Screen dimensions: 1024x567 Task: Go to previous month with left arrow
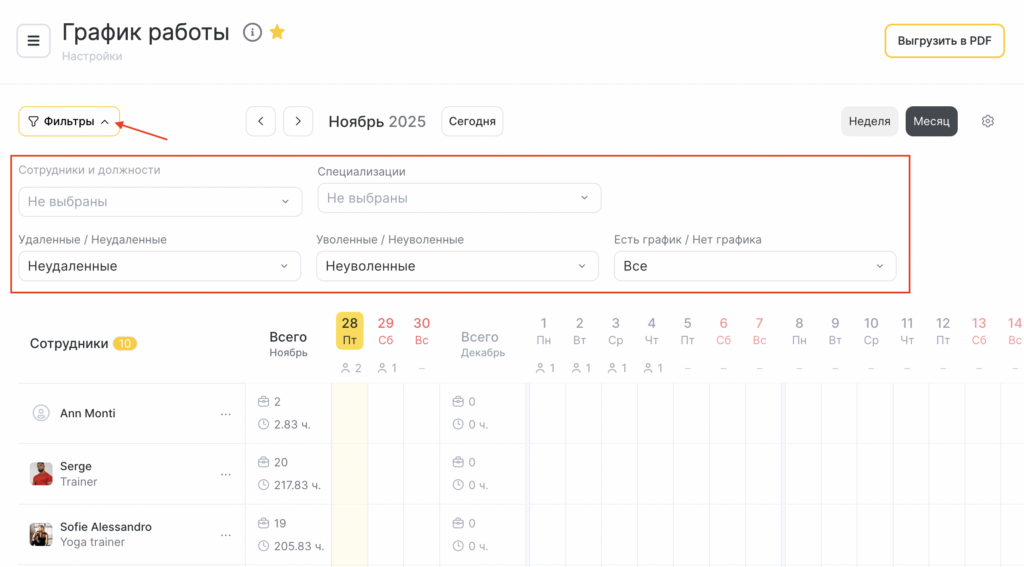[x=261, y=121]
